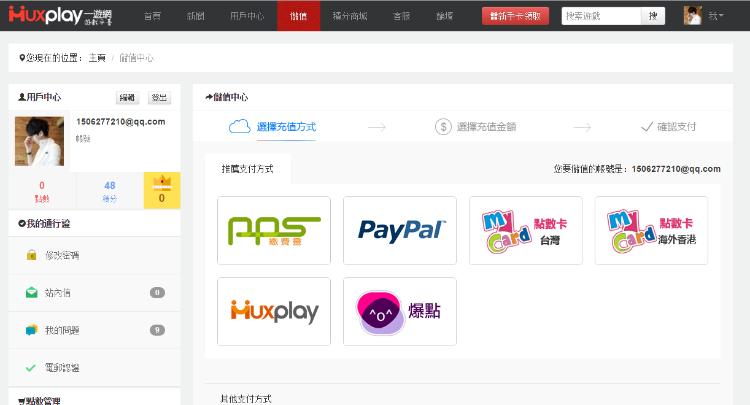Click the 搜 search button
The height and width of the screenshot is (405, 750).
[x=653, y=16]
